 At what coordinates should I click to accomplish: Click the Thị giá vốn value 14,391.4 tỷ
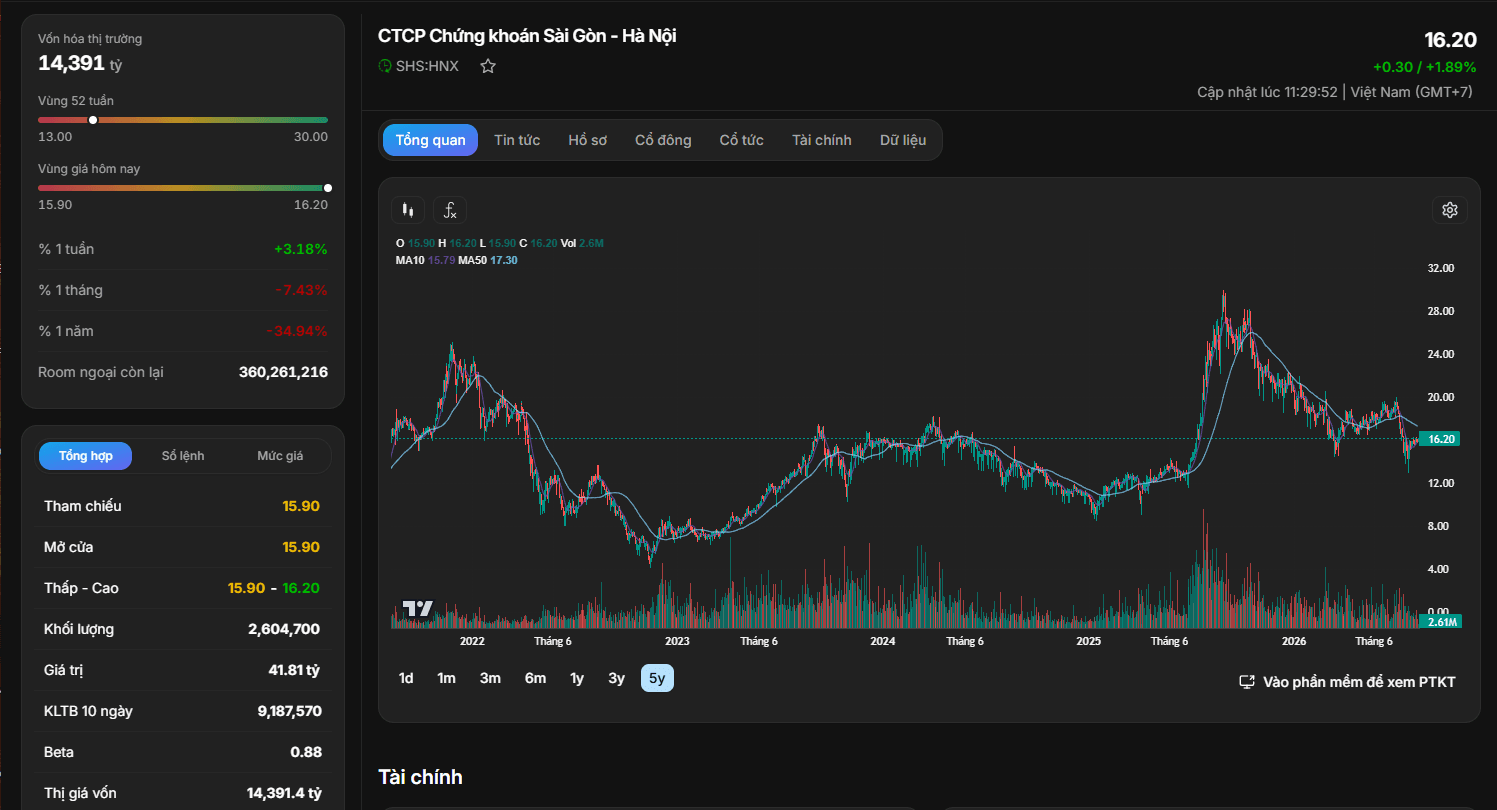(284, 793)
